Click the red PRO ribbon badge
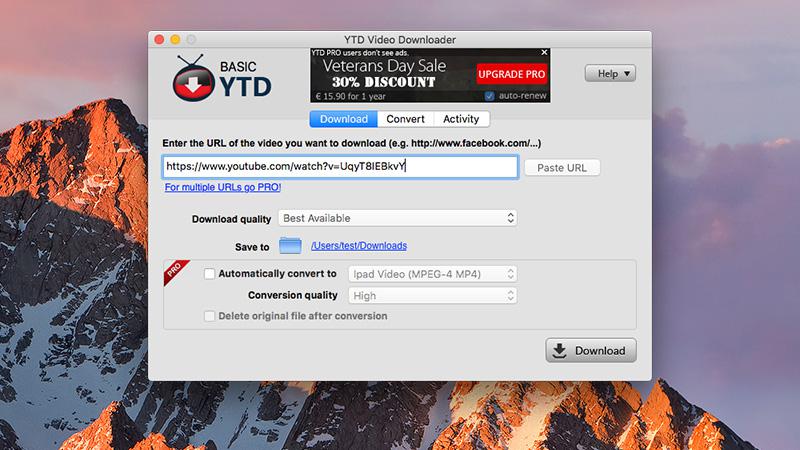Viewport: 800px width, 450px height. click(x=176, y=271)
